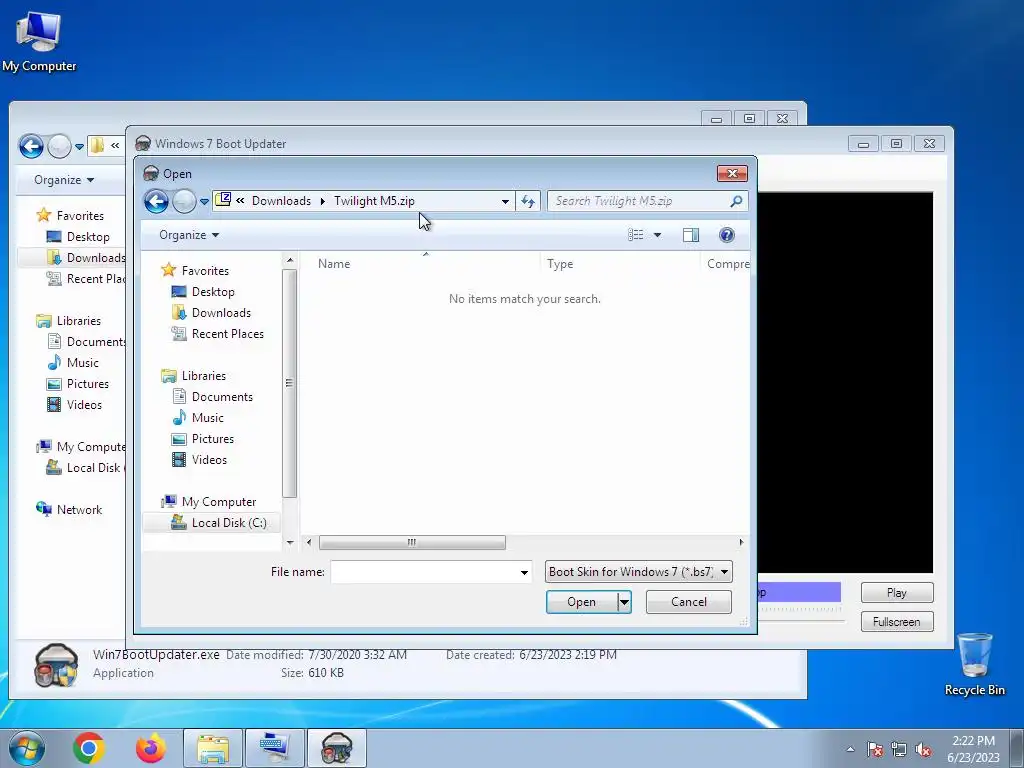
Task: Click Change your view icon
Action: (635, 234)
